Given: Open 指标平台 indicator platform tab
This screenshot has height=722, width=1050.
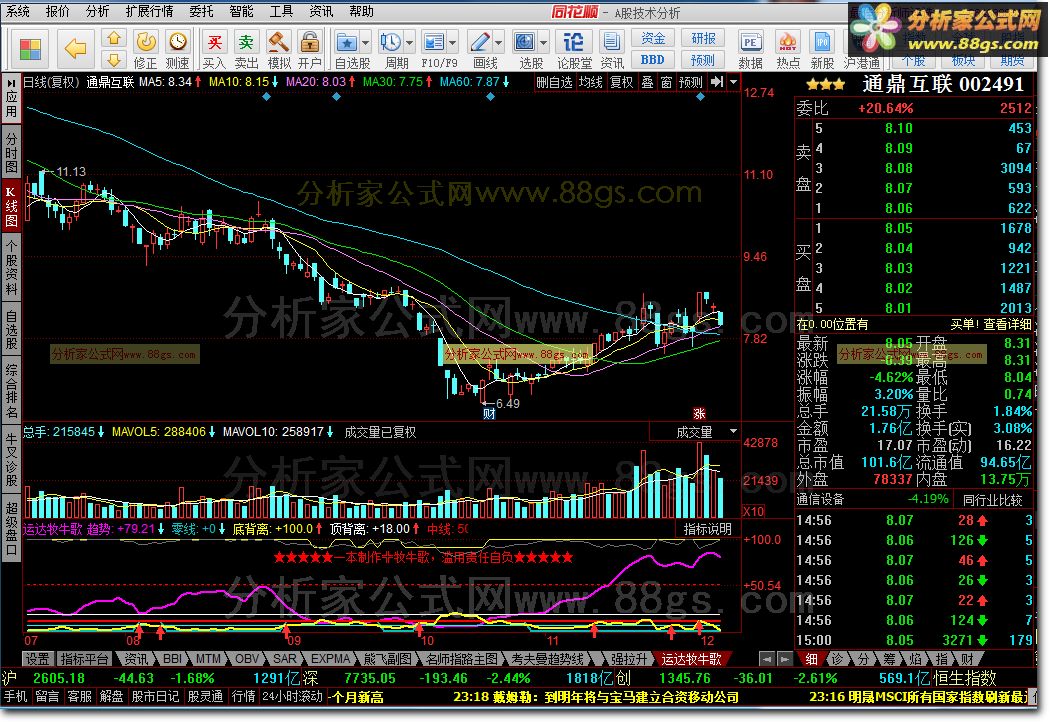Looking at the screenshot, I should coord(84,659).
